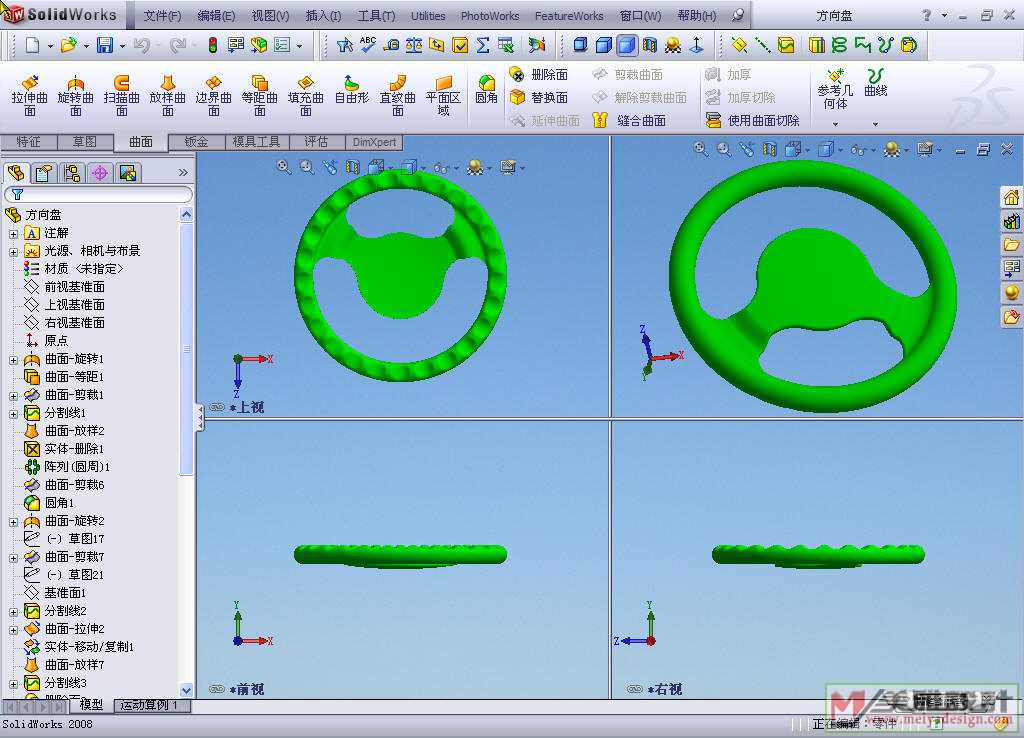Expand the 曲面-旋转2 feature node
Screen dimensions: 1024x738
click(14, 522)
